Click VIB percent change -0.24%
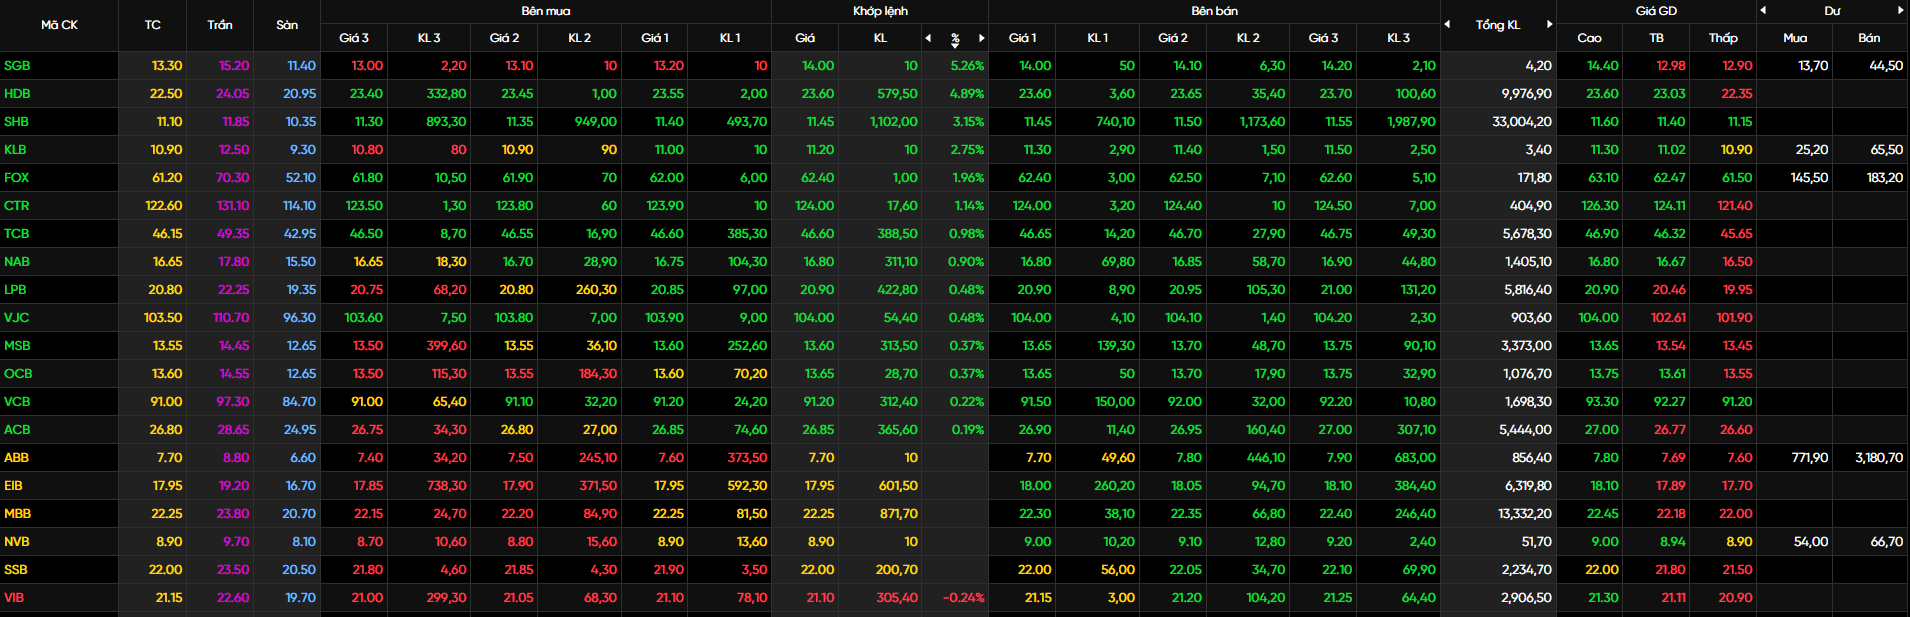The height and width of the screenshot is (617, 1910). click(964, 598)
